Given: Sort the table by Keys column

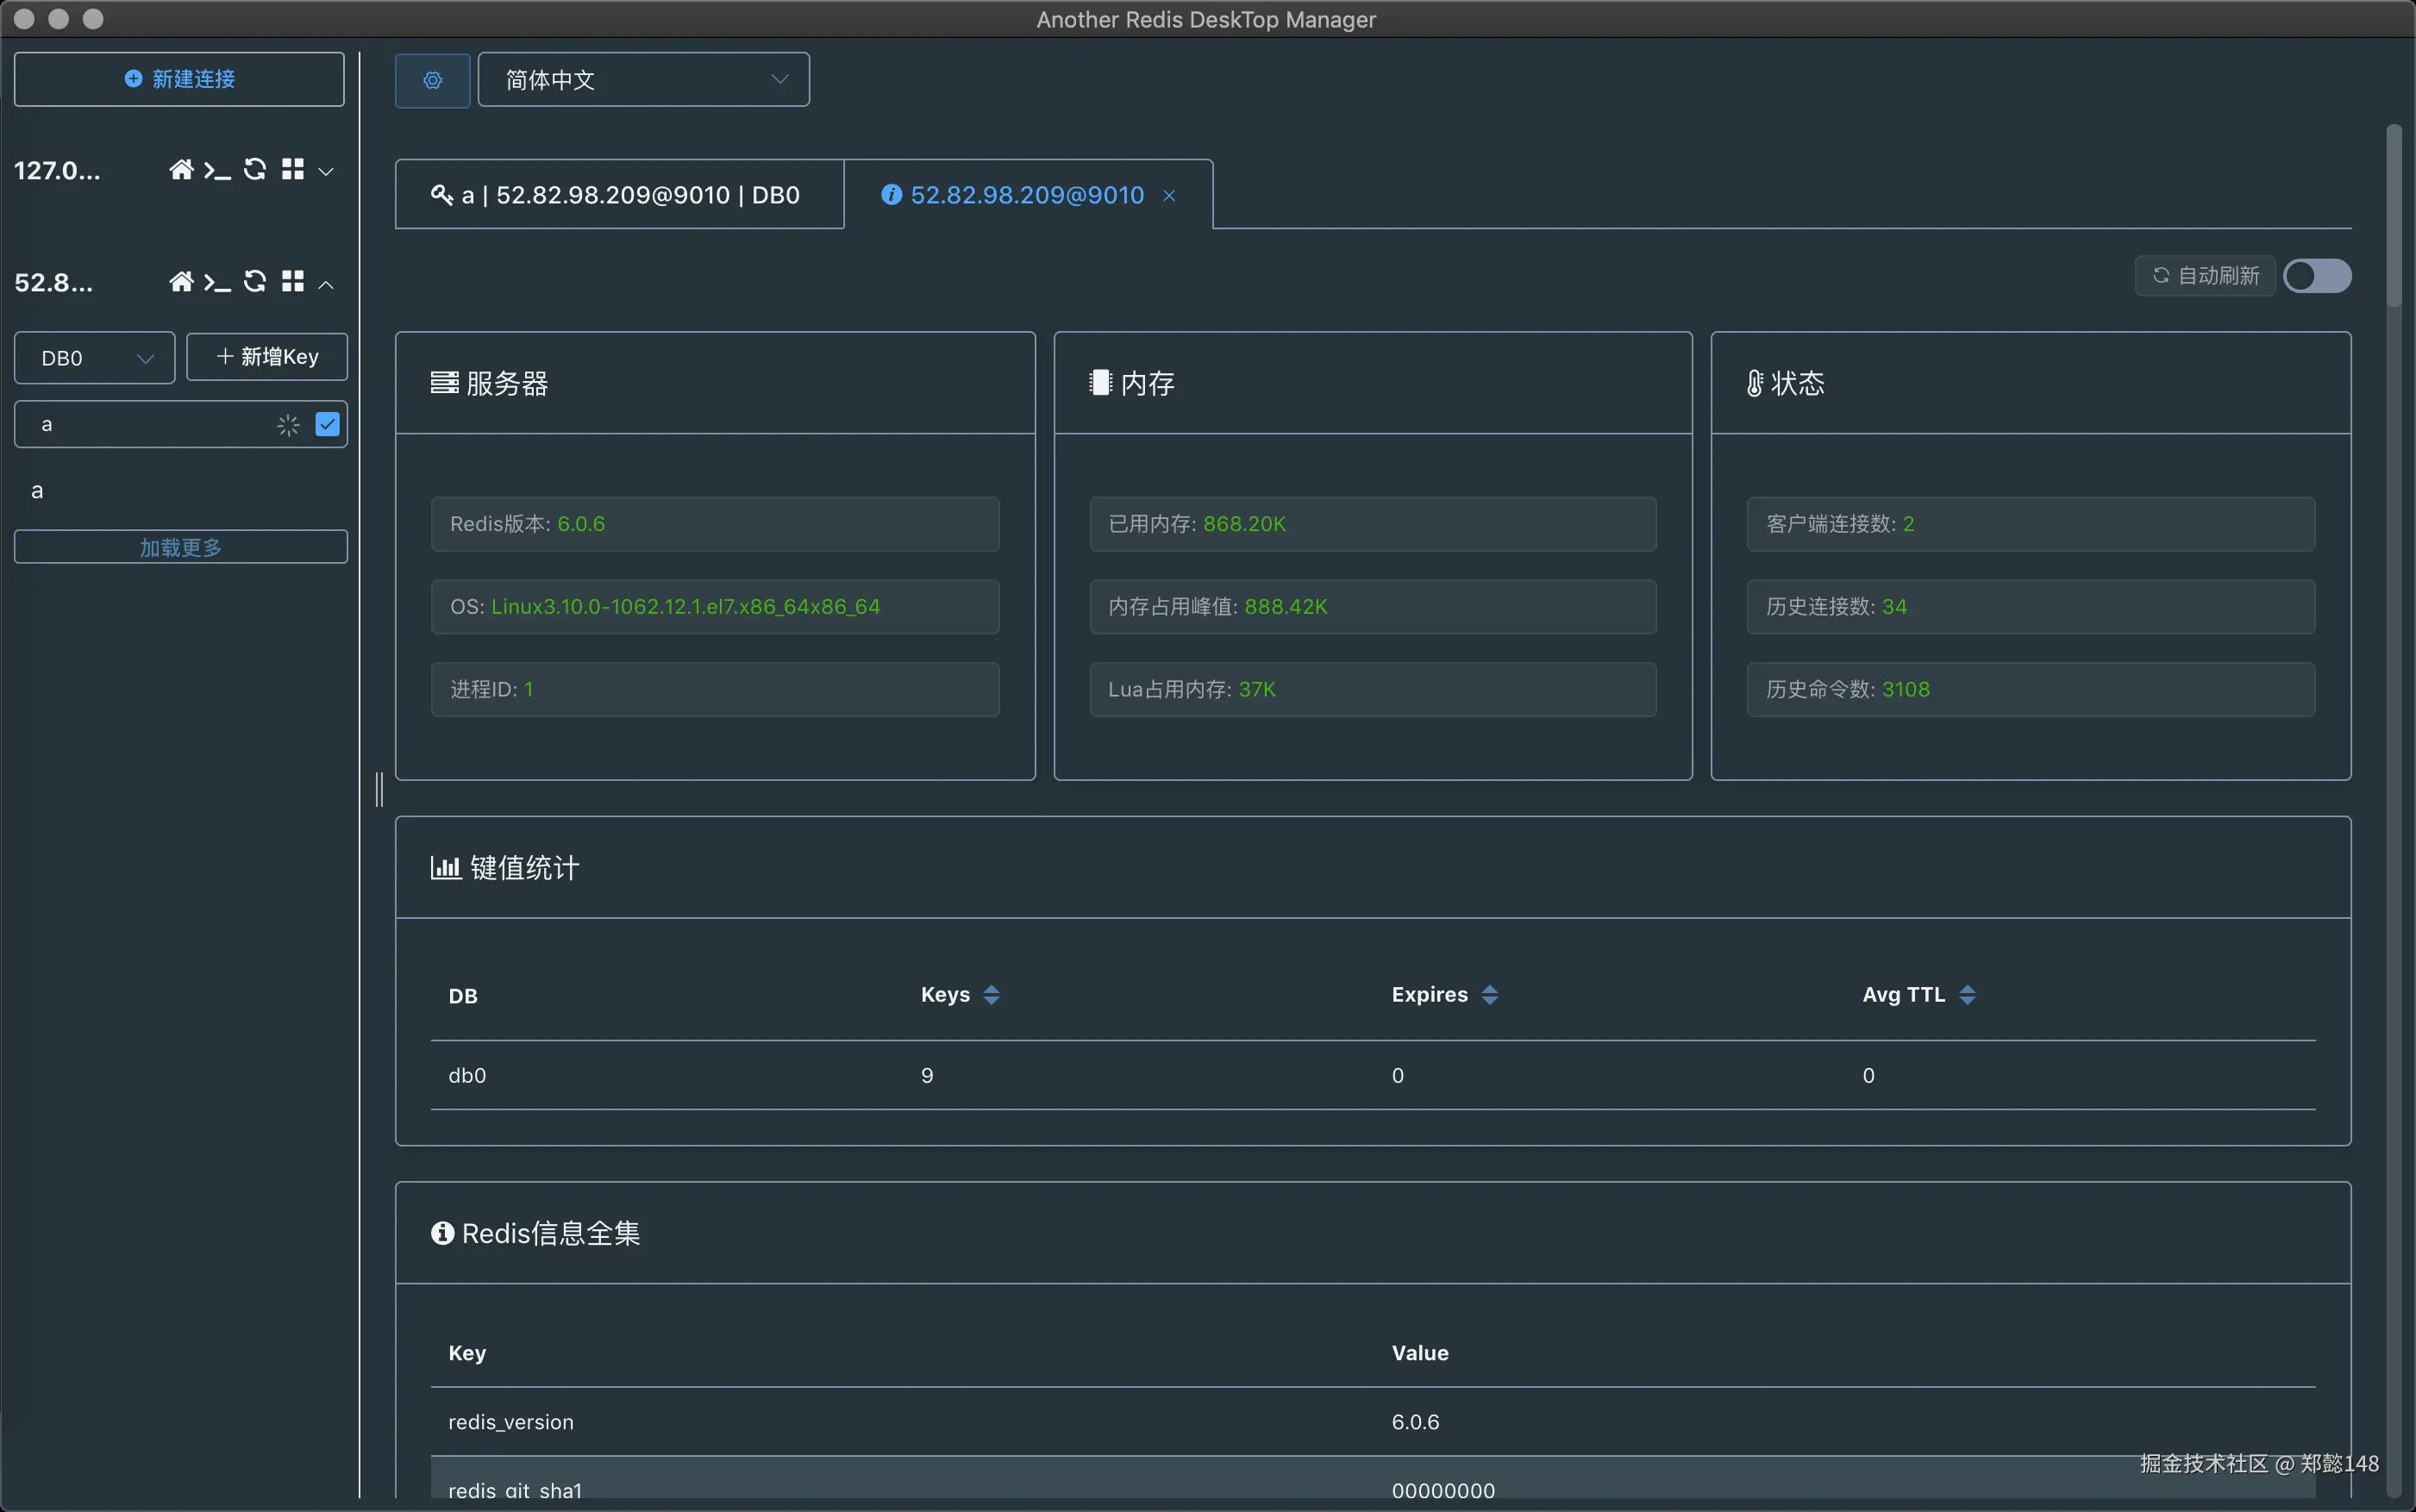Looking at the screenshot, I should pos(990,995).
